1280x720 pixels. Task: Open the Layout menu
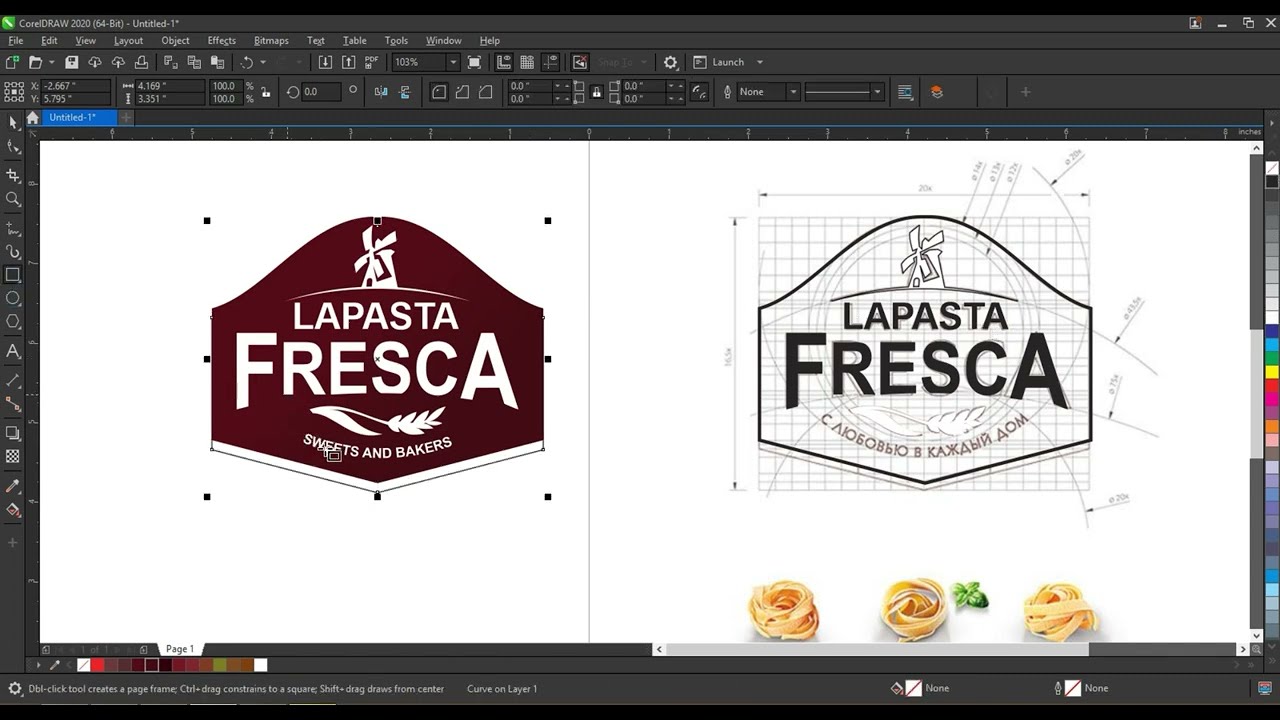click(128, 41)
